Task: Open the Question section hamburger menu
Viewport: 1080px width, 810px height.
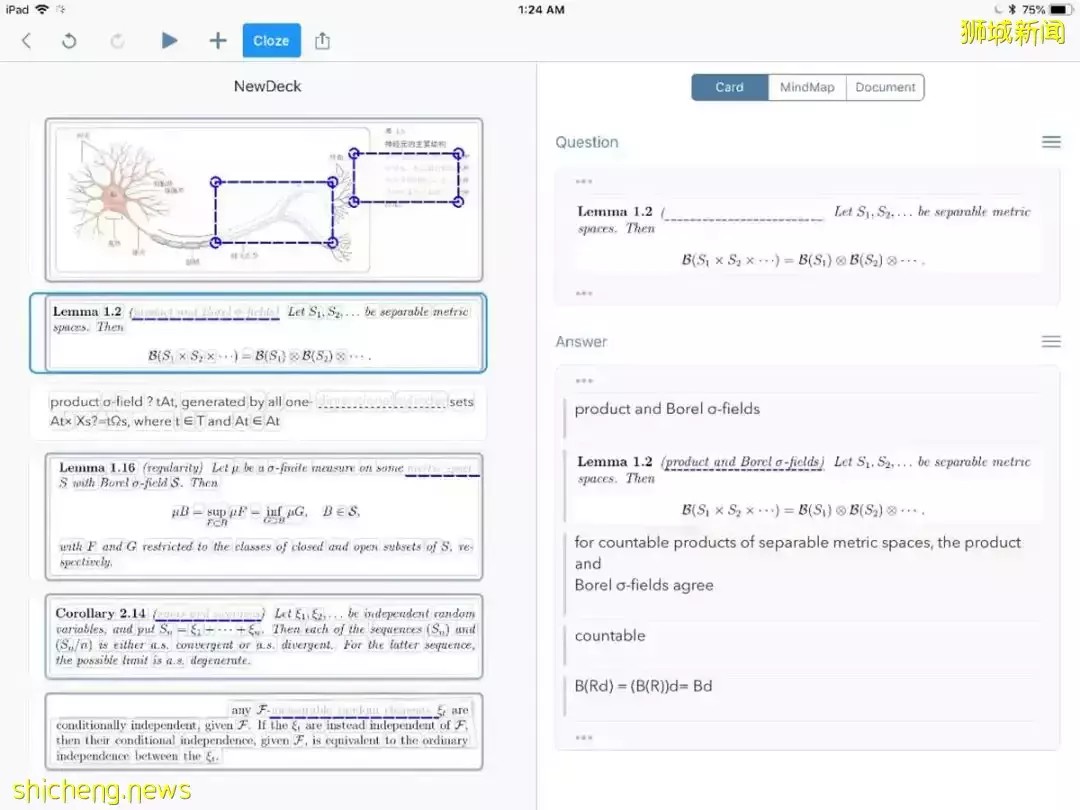Action: click(x=1051, y=142)
